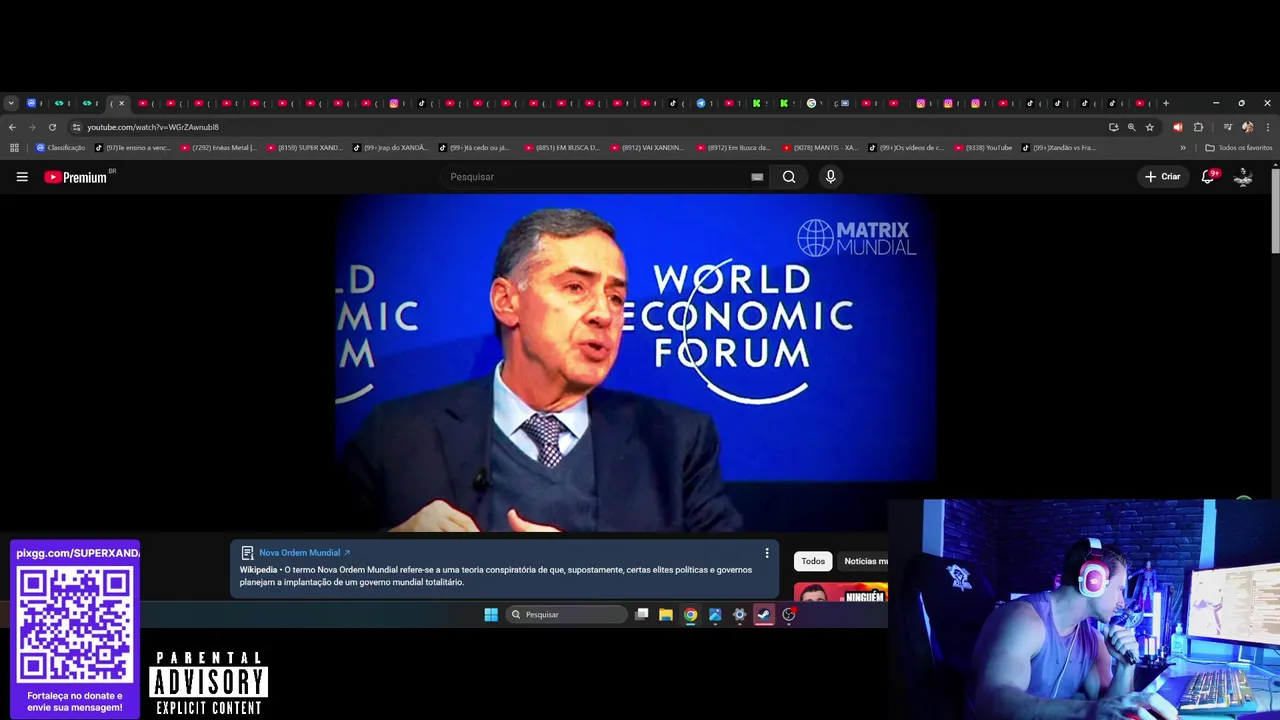
Task: Go back with the browser back arrow
Action: 12,127
